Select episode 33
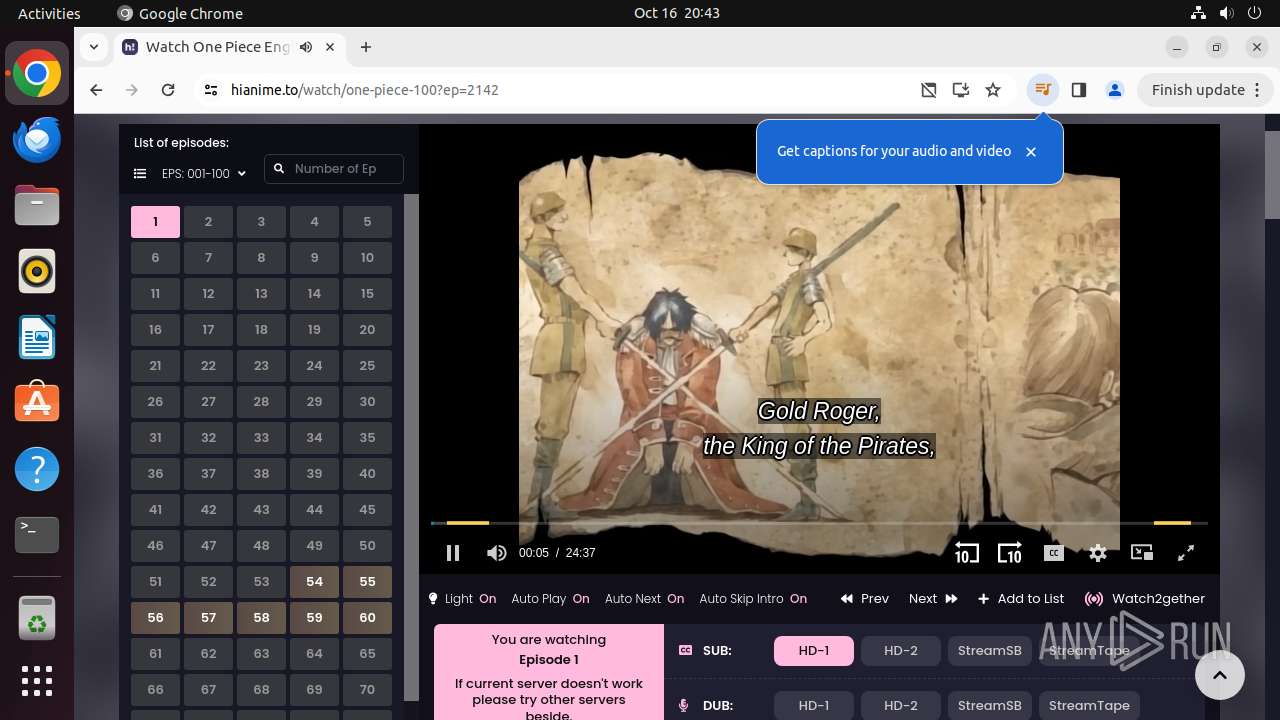Screen dimensions: 1280x720 pyautogui.click(x=261, y=438)
